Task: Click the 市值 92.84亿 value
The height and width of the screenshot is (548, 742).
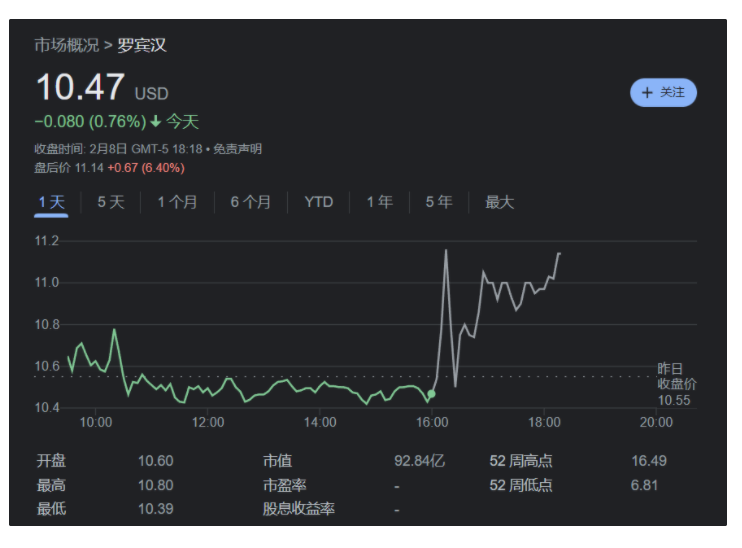Action: (x=419, y=461)
